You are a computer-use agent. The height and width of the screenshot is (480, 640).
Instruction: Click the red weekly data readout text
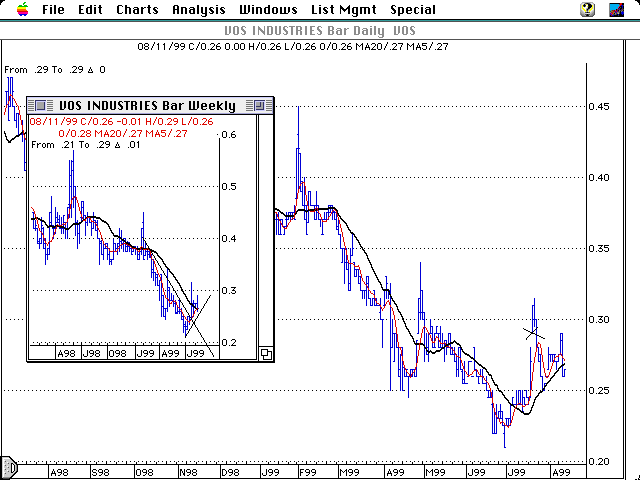tap(121, 127)
